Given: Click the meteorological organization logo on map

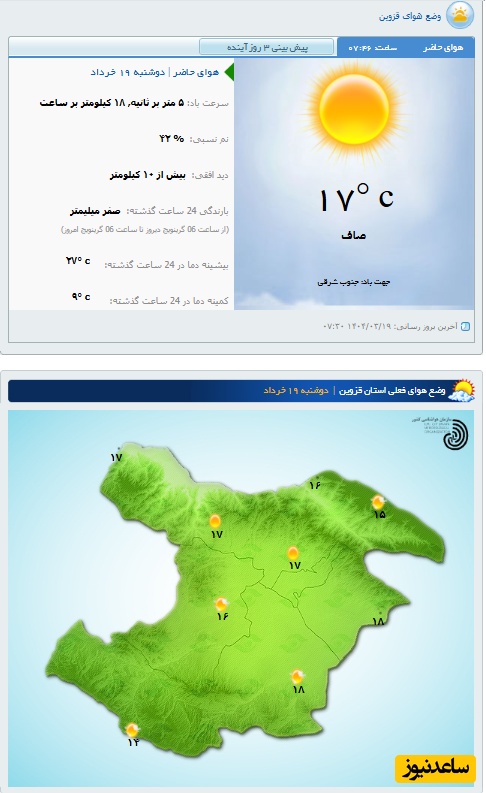Looking at the screenshot, I should click(x=448, y=432).
